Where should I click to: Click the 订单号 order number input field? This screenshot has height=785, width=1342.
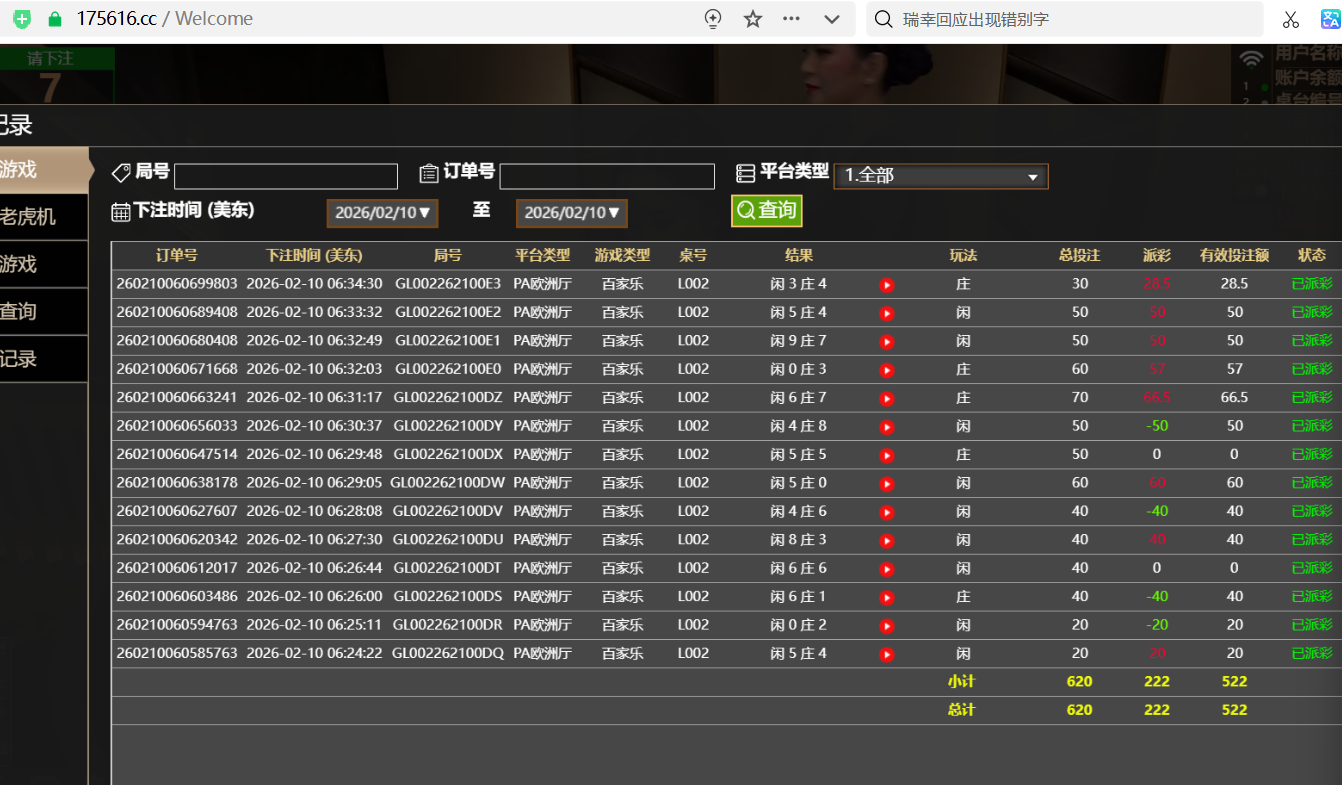pyautogui.click(x=606, y=177)
